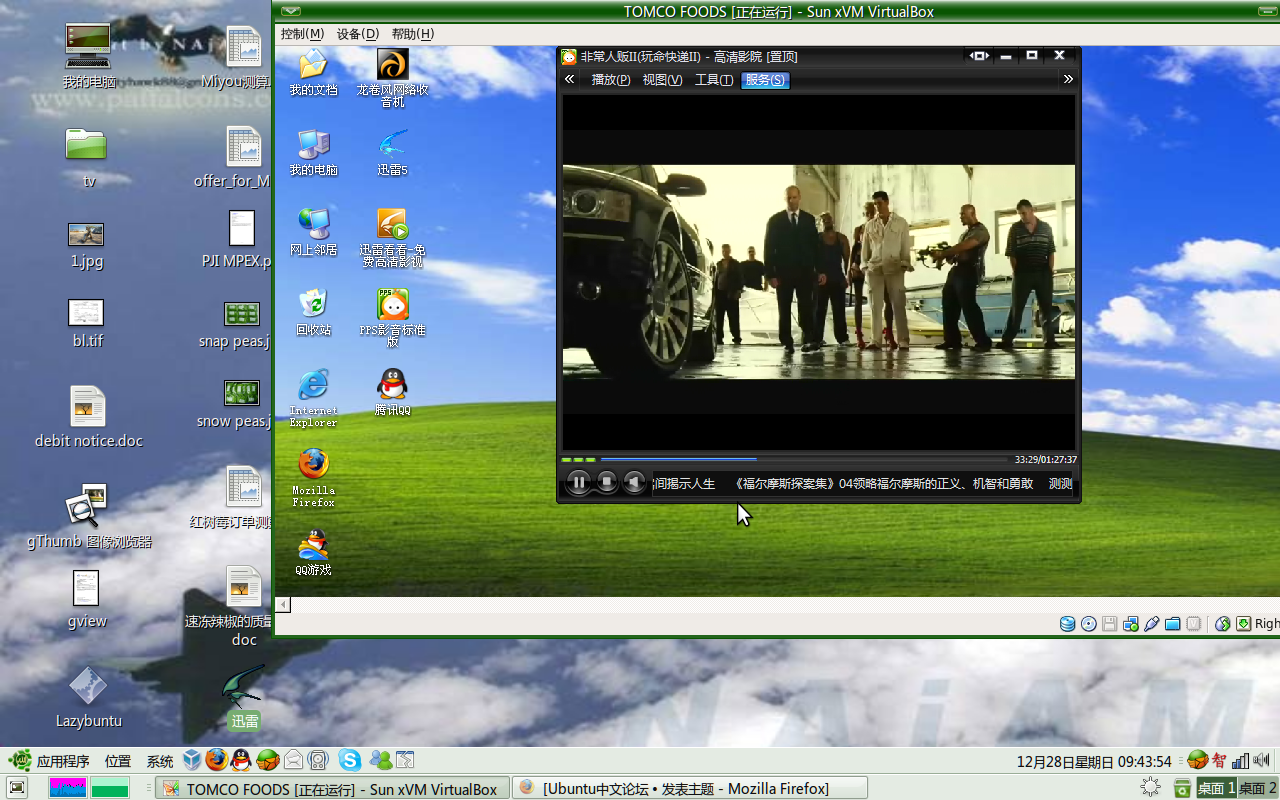
Task: Click the panel date and time clock
Action: 1094,761
